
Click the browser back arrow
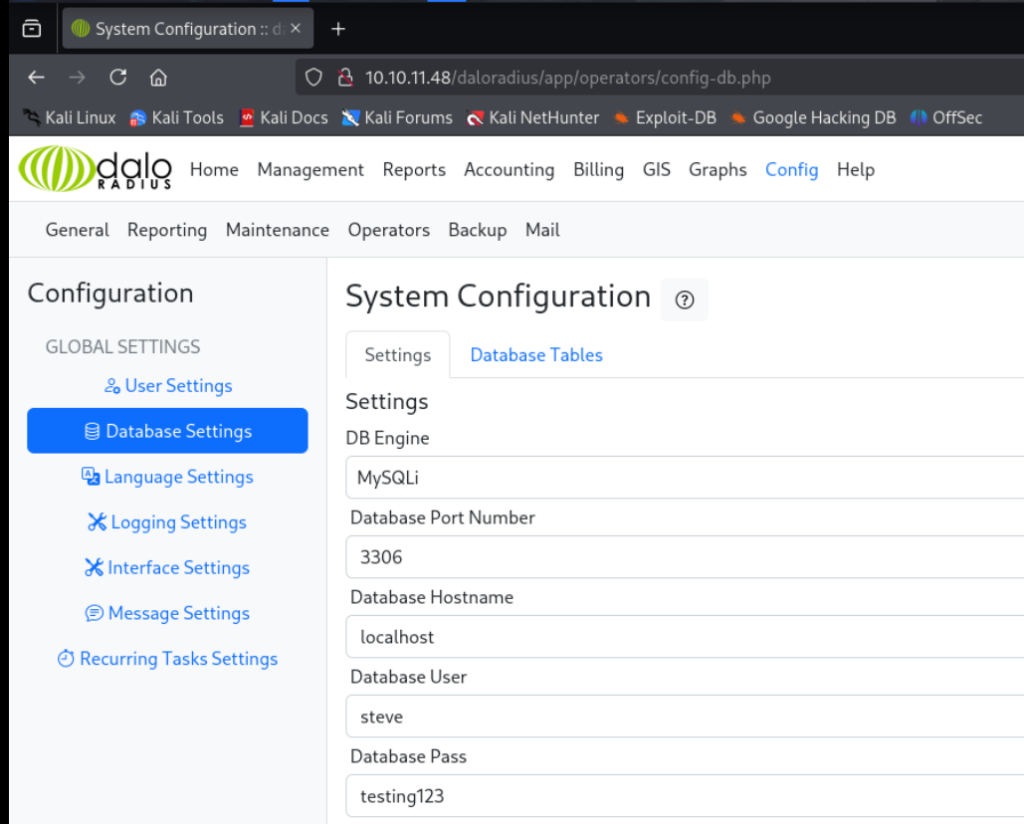36,78
